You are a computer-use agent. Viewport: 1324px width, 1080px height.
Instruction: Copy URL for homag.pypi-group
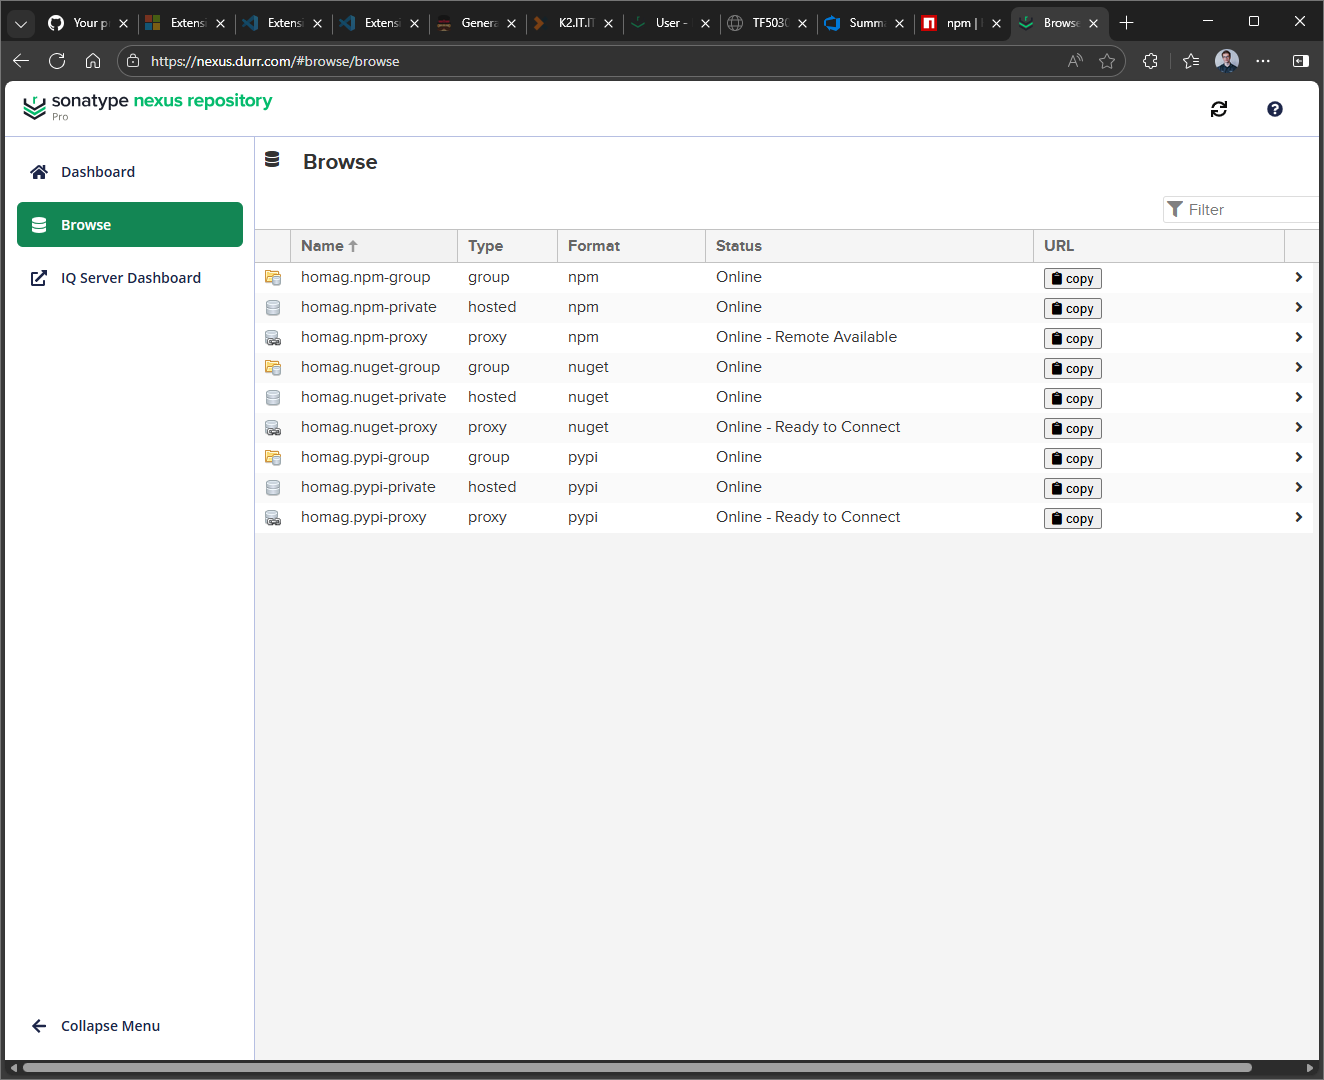click(x=1072, y=459)
